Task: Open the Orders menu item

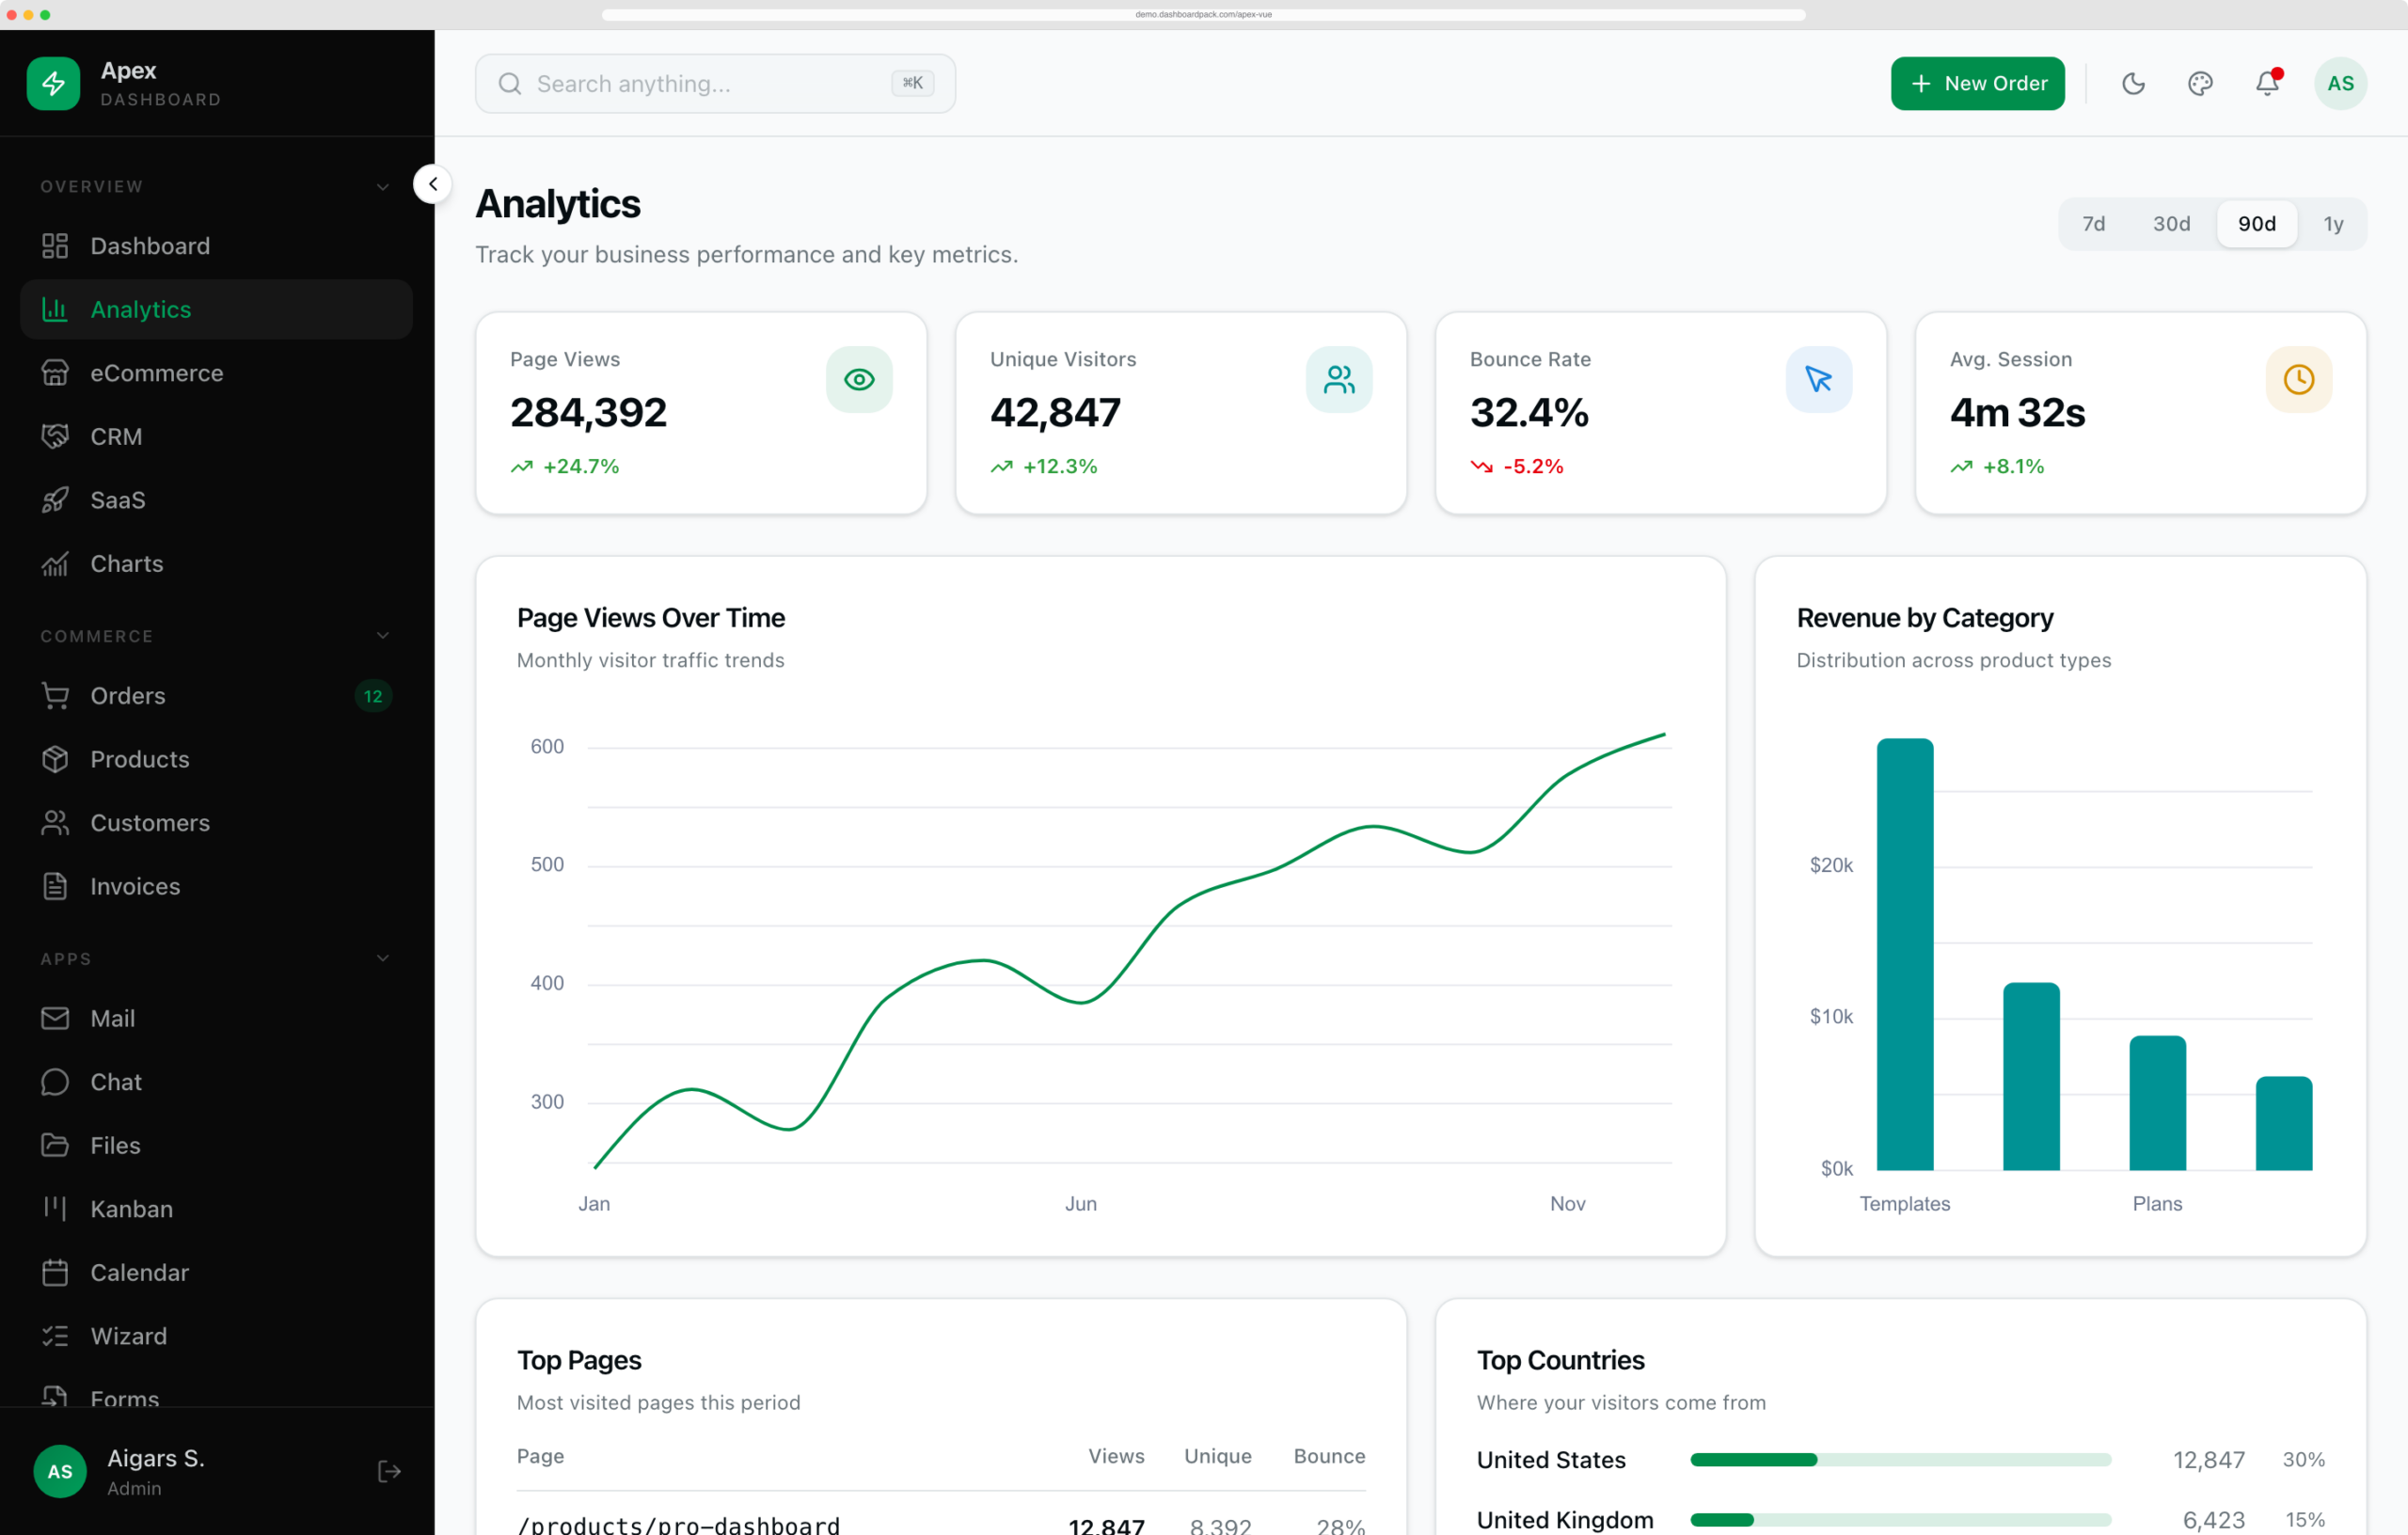Action: [216, 695]
